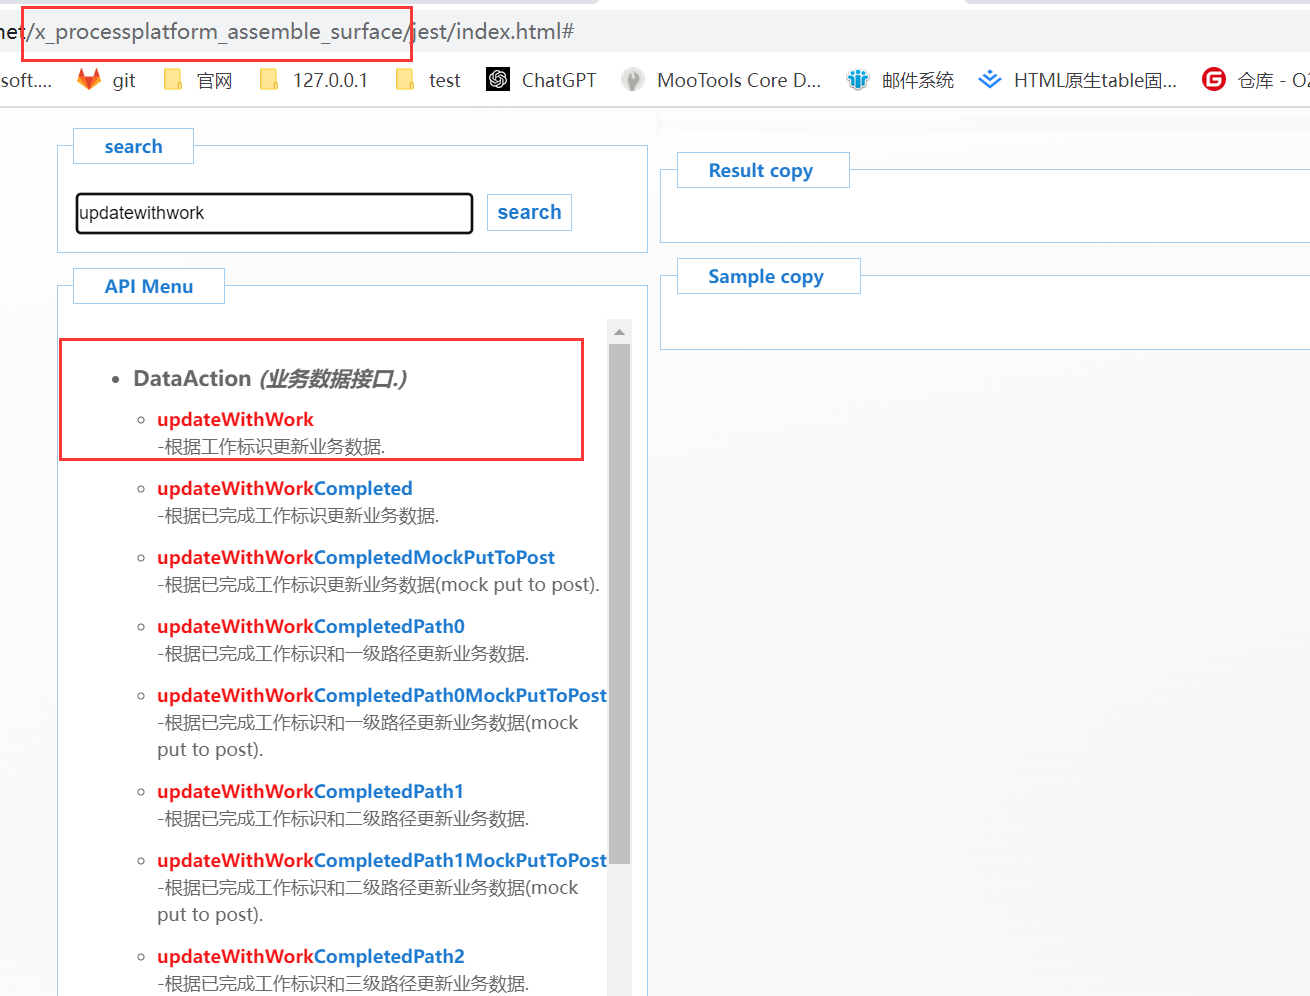
Task: Open the updateWithWork API link
Action: click(235, 419)
